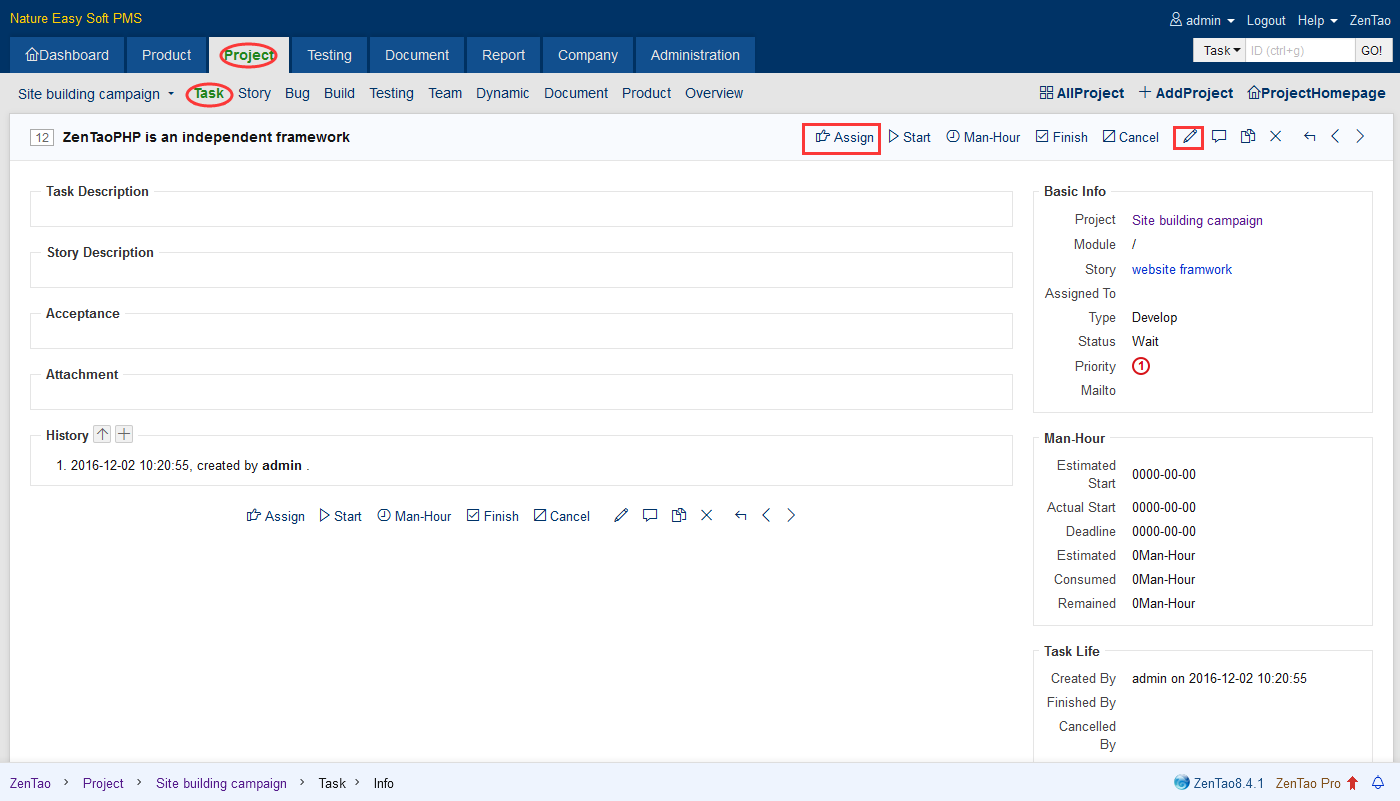The width and height of the screenshot is (1400, 801).
Task: Open the admin user dropdown
Action: (1202, 20)
